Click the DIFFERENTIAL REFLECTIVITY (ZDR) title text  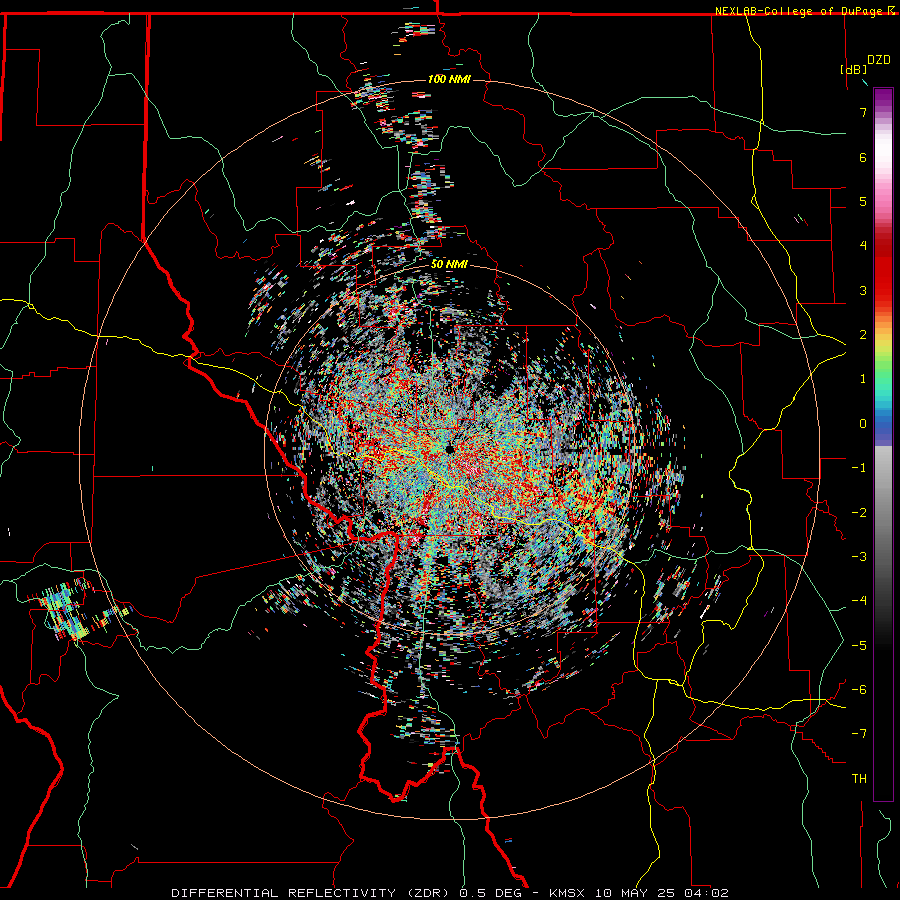pos(312,893)
